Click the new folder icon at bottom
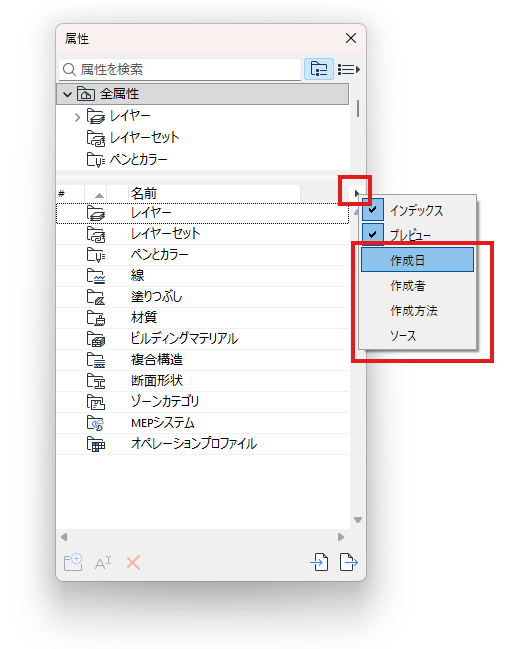Image resolution: width=507 pixels, height=649 pixels. coord(73,562)
